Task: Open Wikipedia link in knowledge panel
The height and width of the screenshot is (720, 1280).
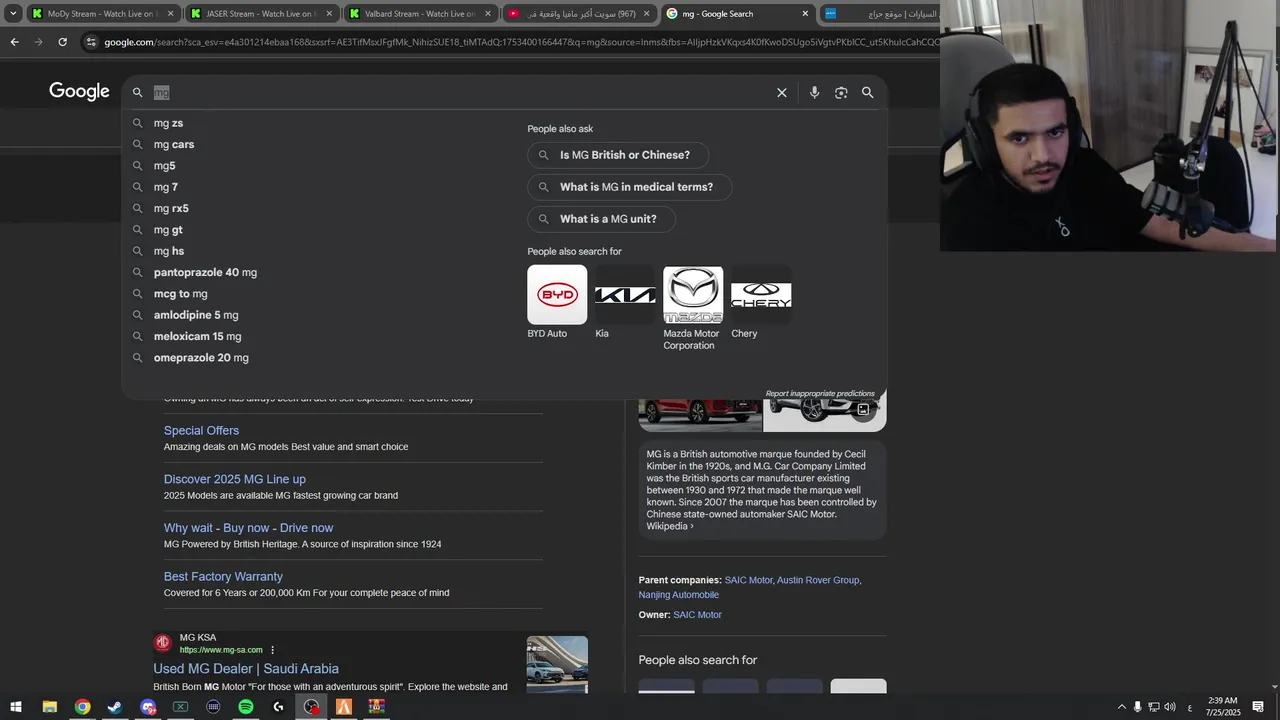Action: coord(670,526)
